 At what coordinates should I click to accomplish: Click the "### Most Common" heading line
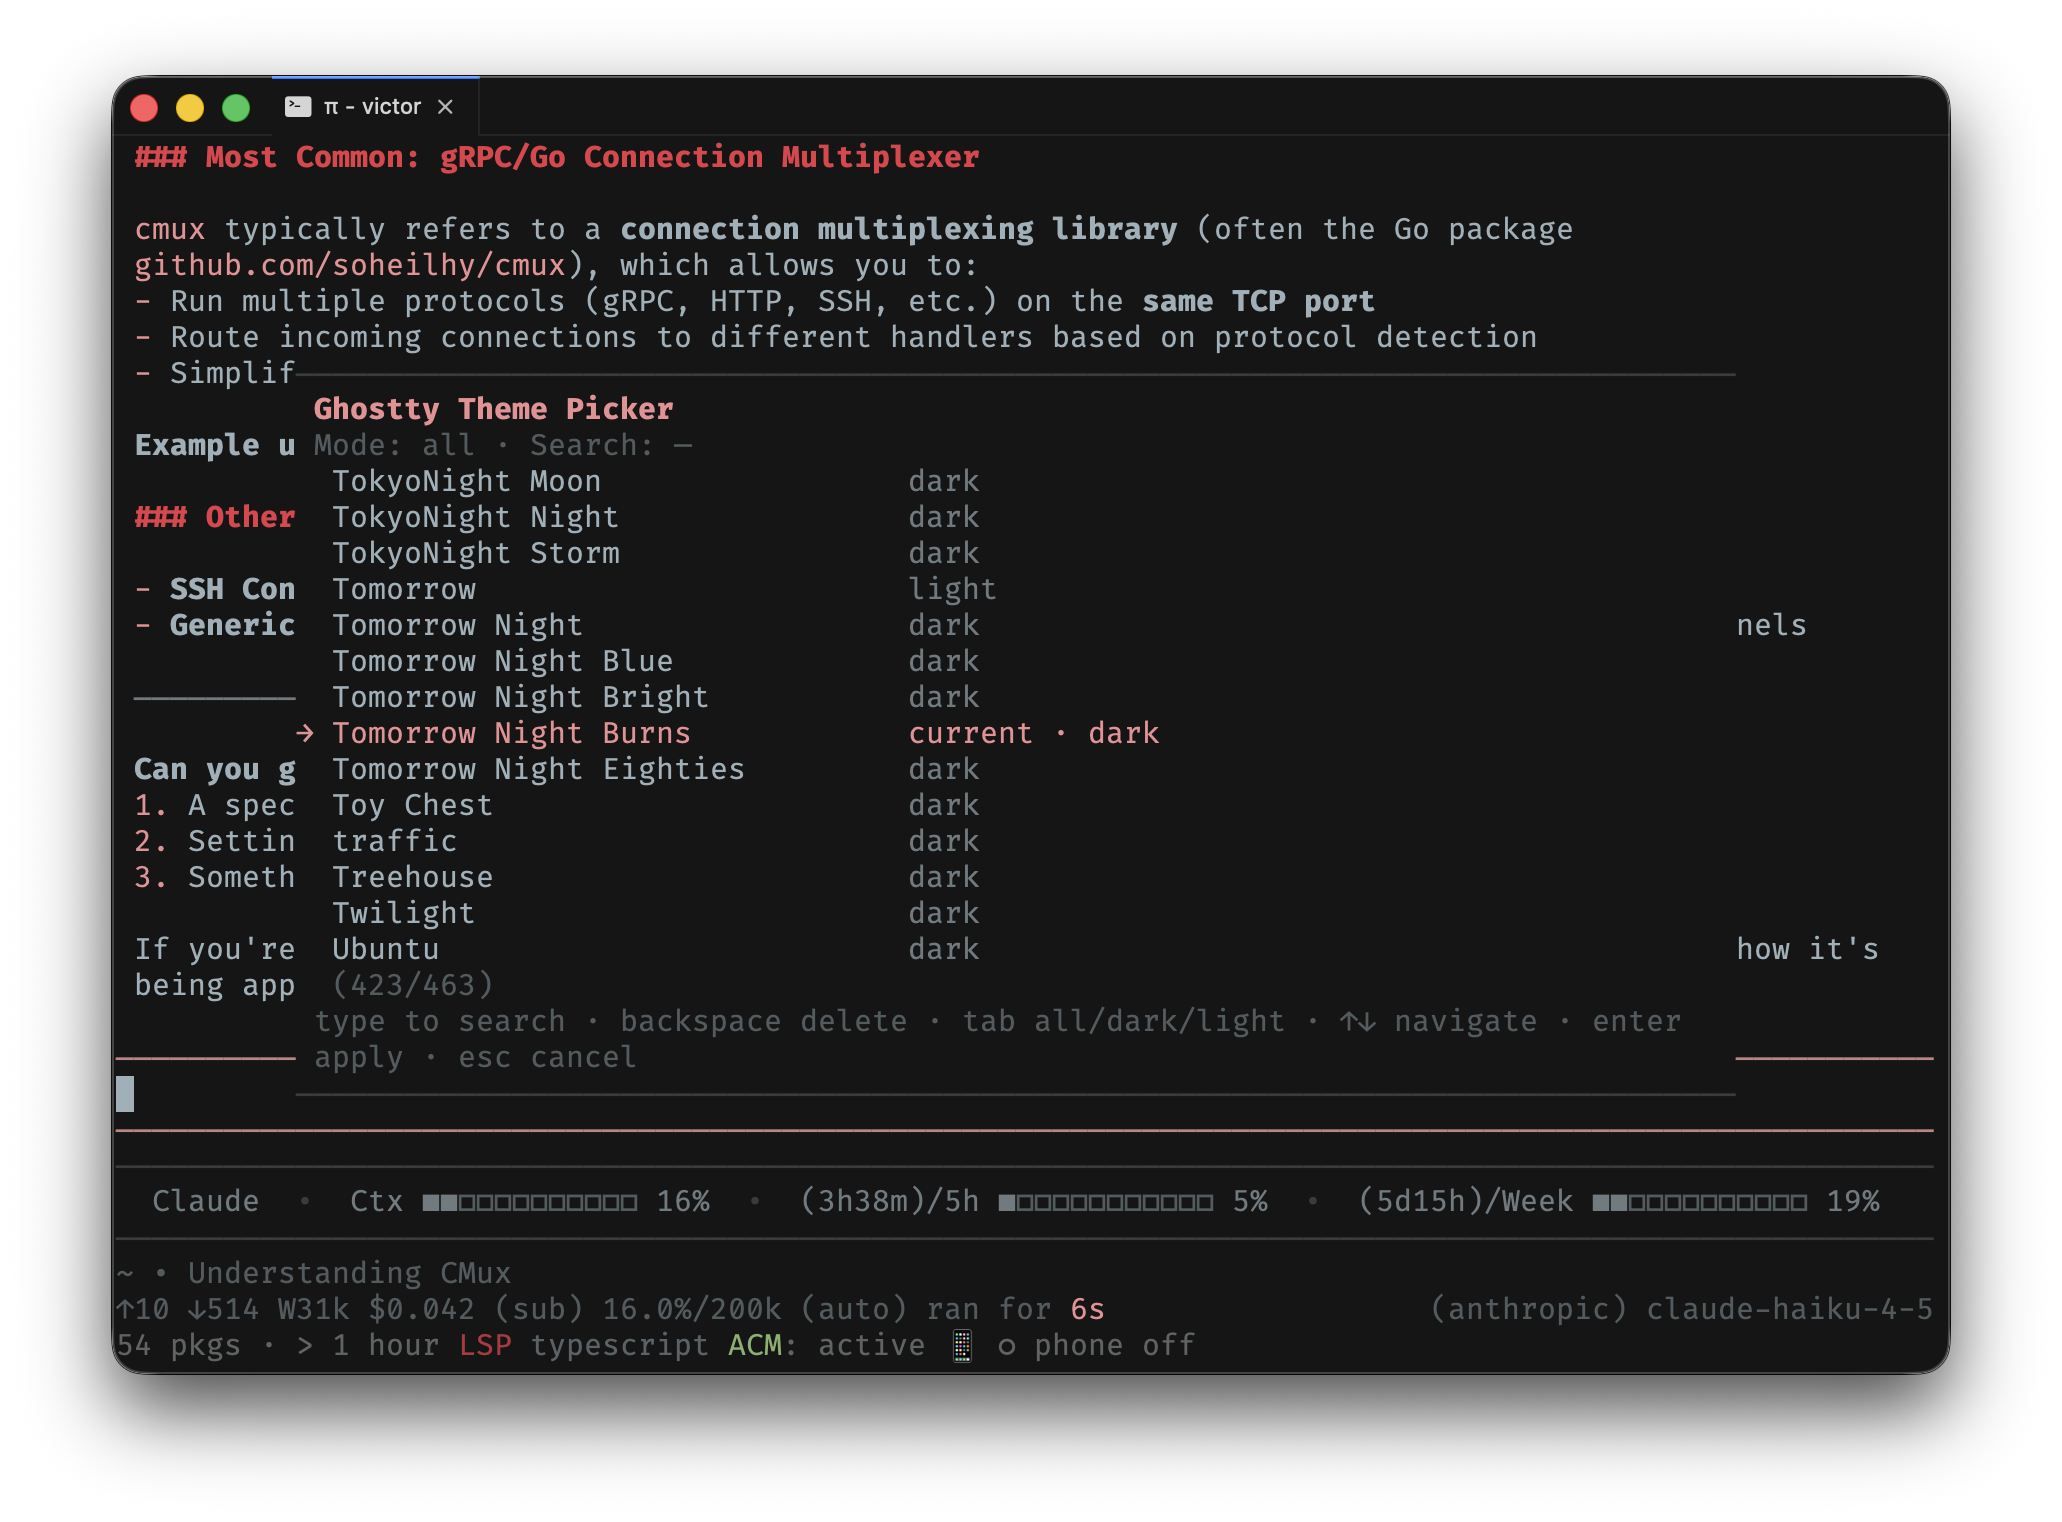pyautogui.click(x=557, y=158)
